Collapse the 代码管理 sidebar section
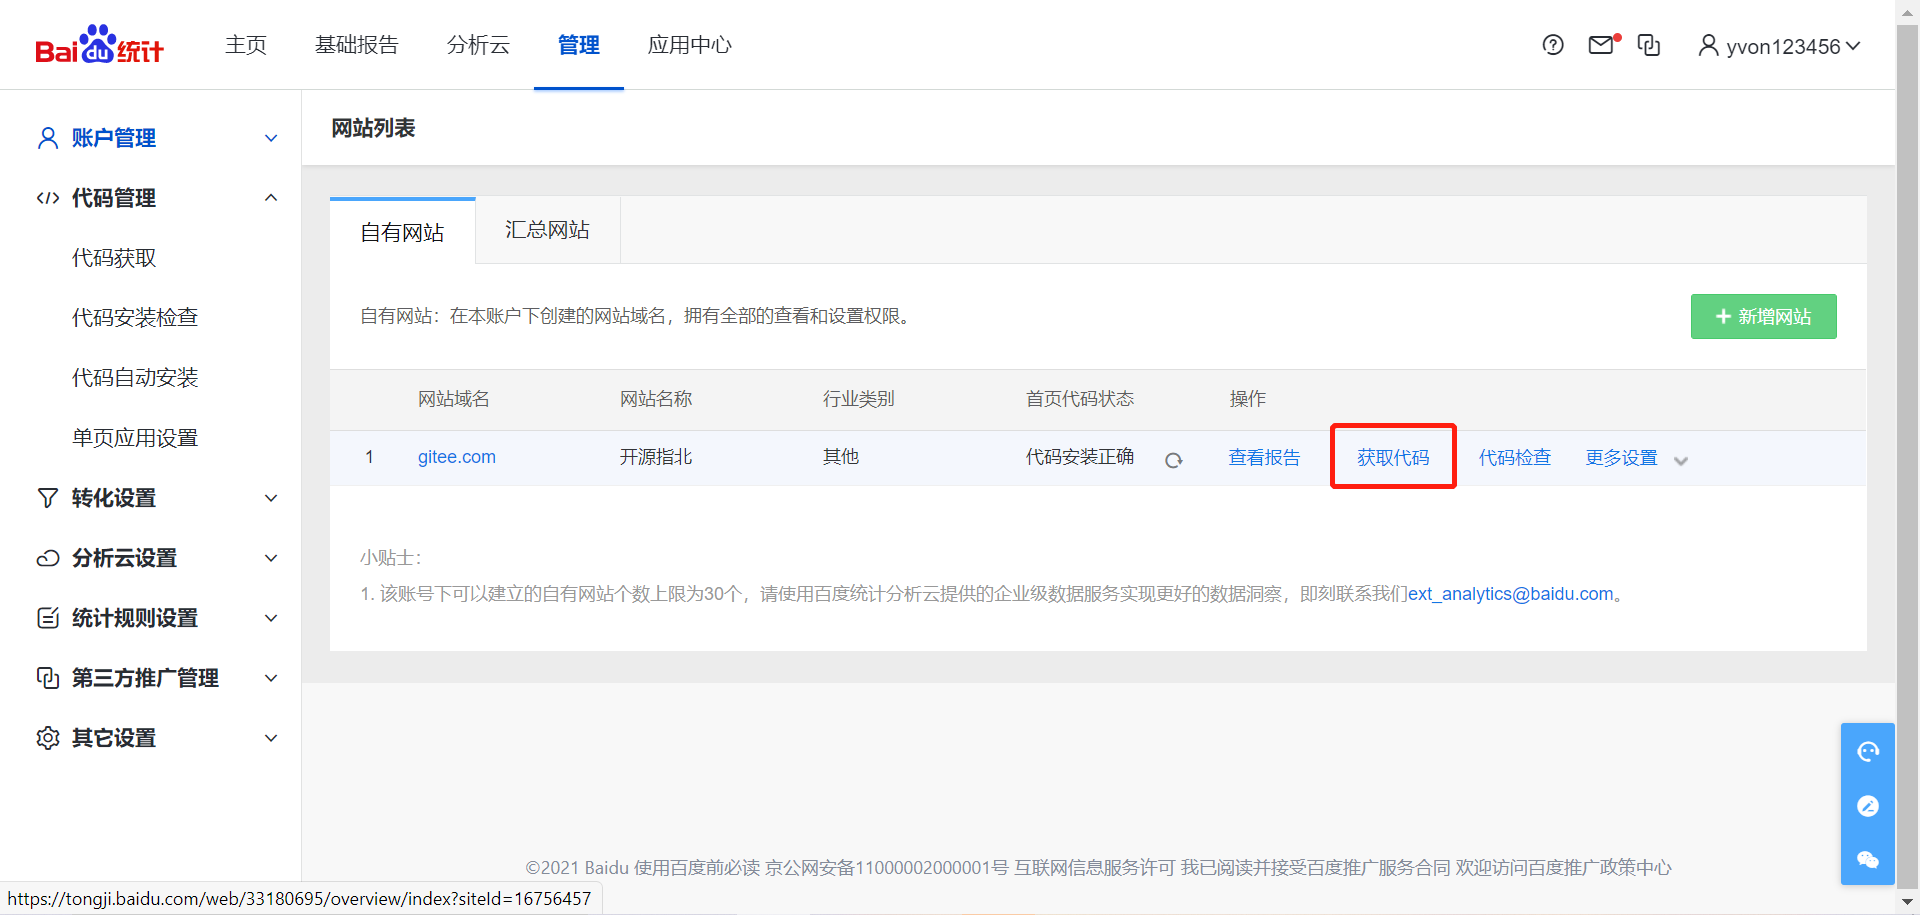This screenshot has width=1920, height=915. tap(271, 198)
